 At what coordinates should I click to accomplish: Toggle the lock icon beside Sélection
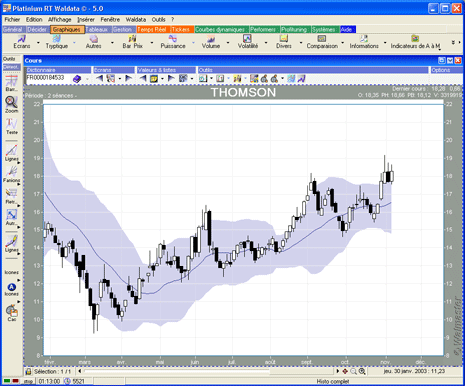pyautogui.click(x=28, y=371)
